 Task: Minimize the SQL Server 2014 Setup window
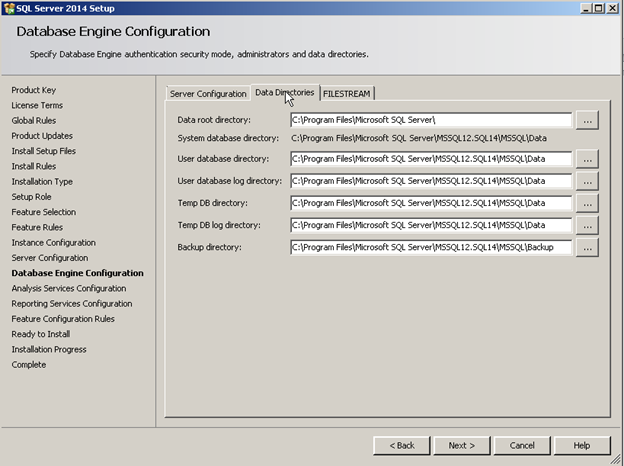coord(586,8)
